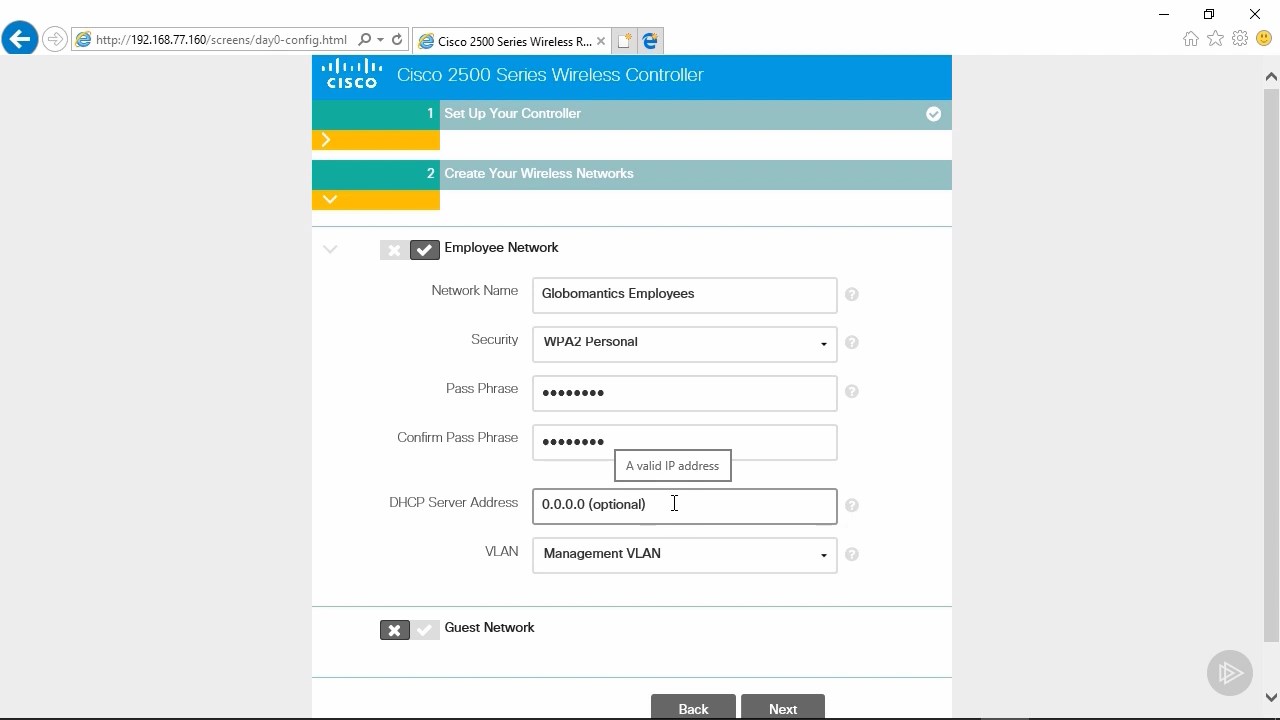Click the DHCP Server Address label
The width and height of the screenshot is (1280, 720).
click(x=454, y=503)
